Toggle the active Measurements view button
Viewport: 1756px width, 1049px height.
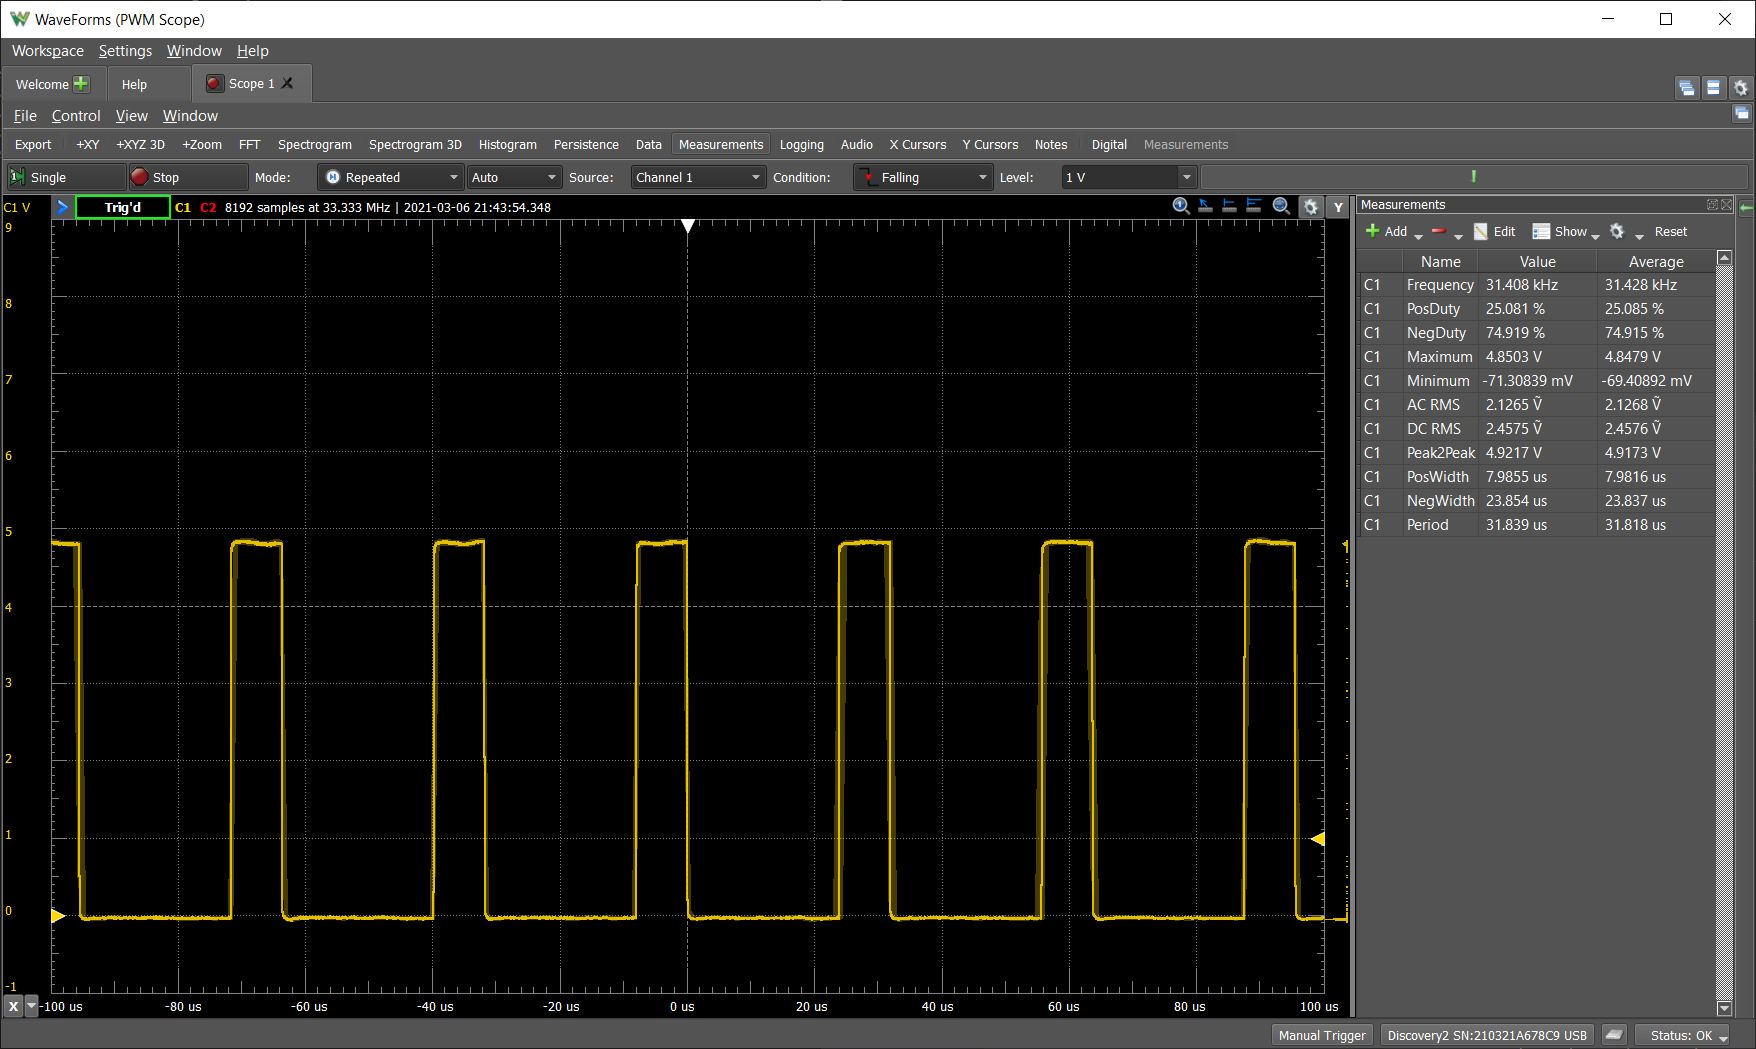click(x=721, y=145)
